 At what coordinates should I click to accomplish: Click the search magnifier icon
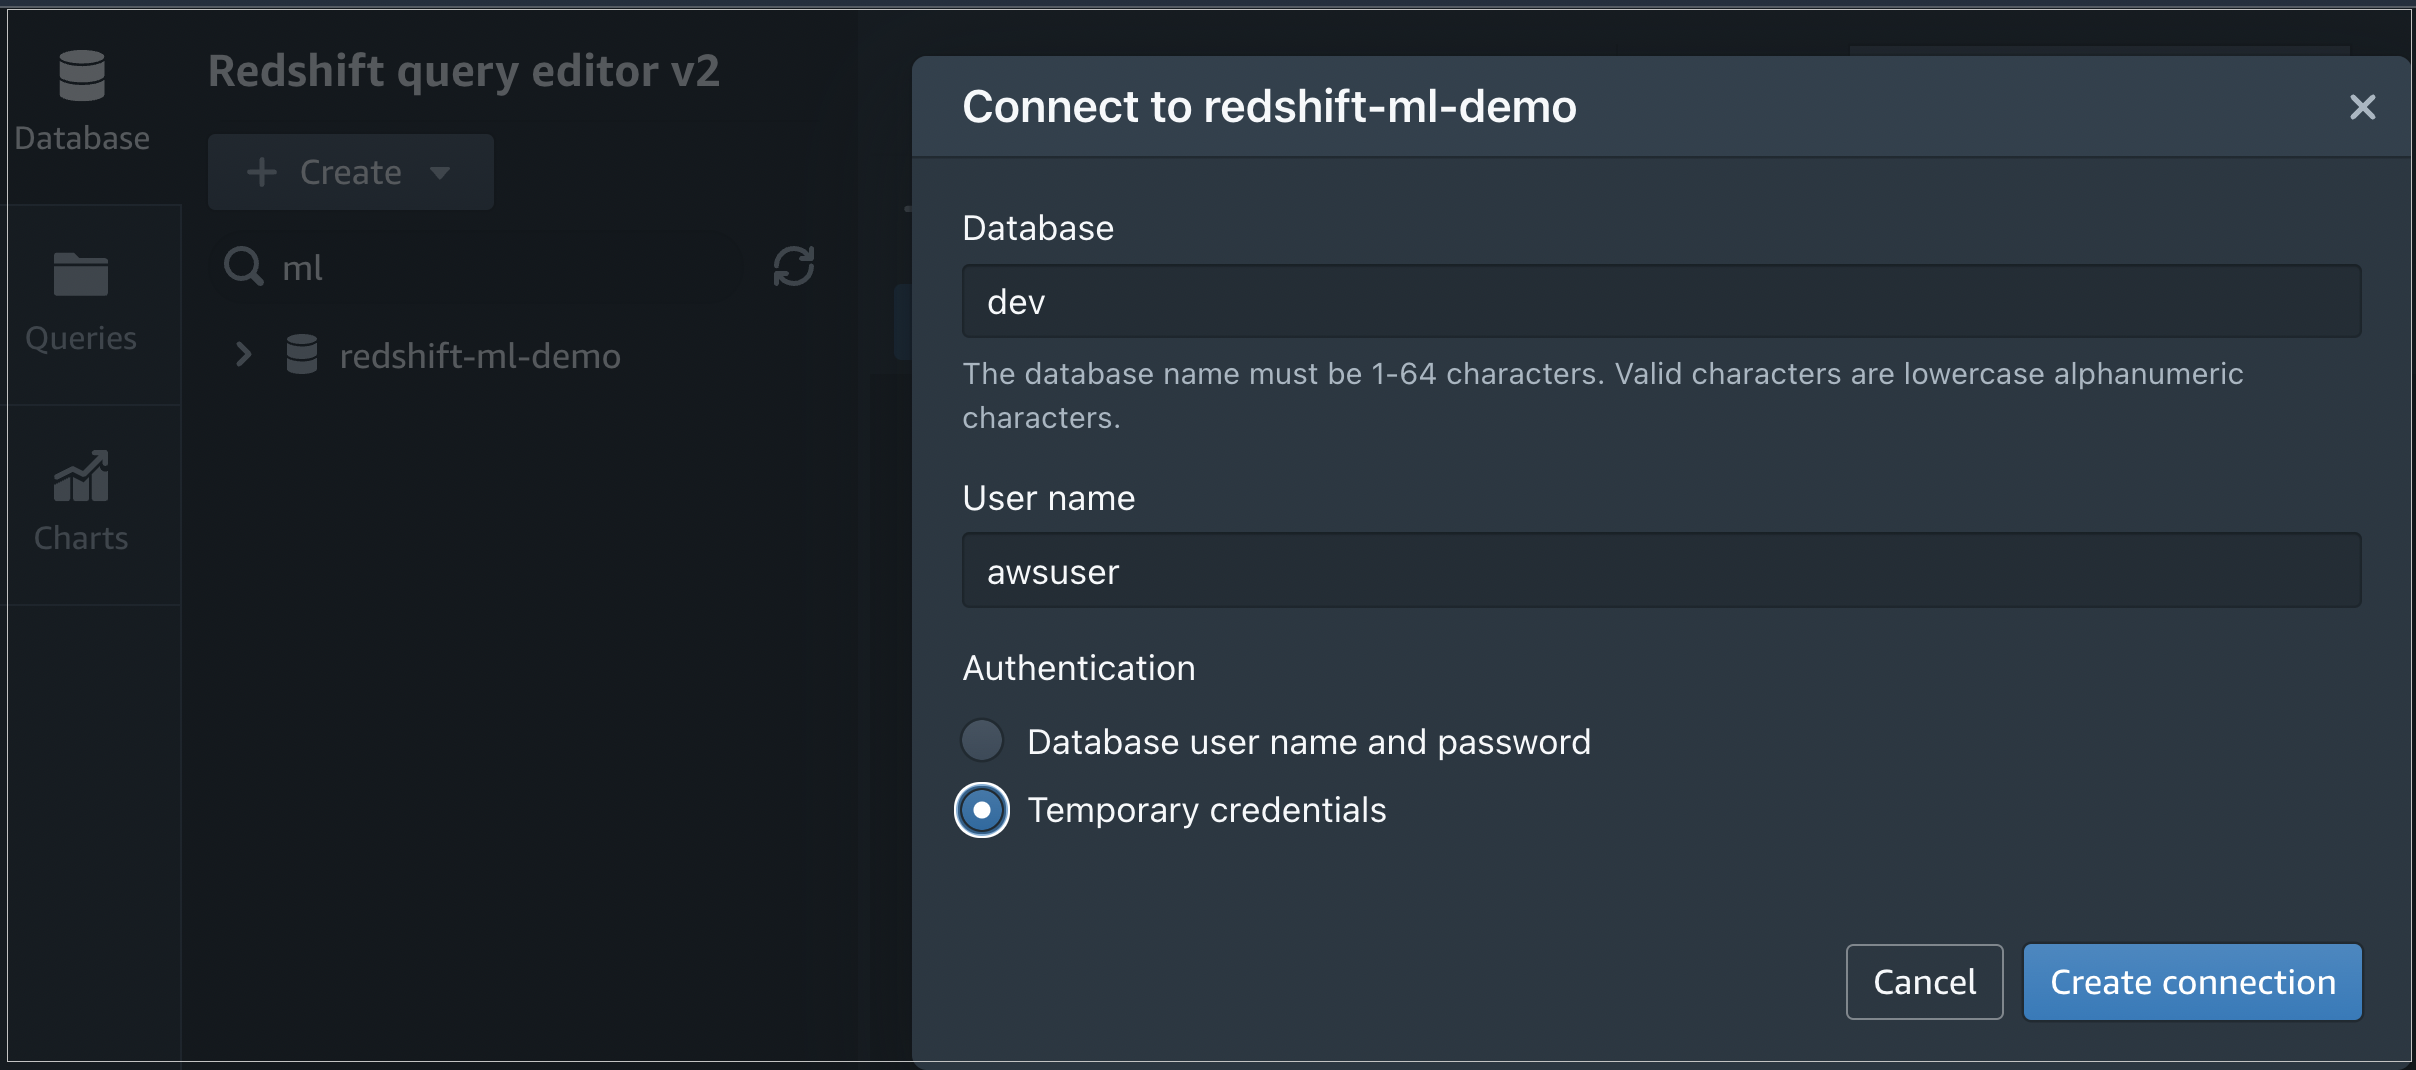[x=242, y=265]
